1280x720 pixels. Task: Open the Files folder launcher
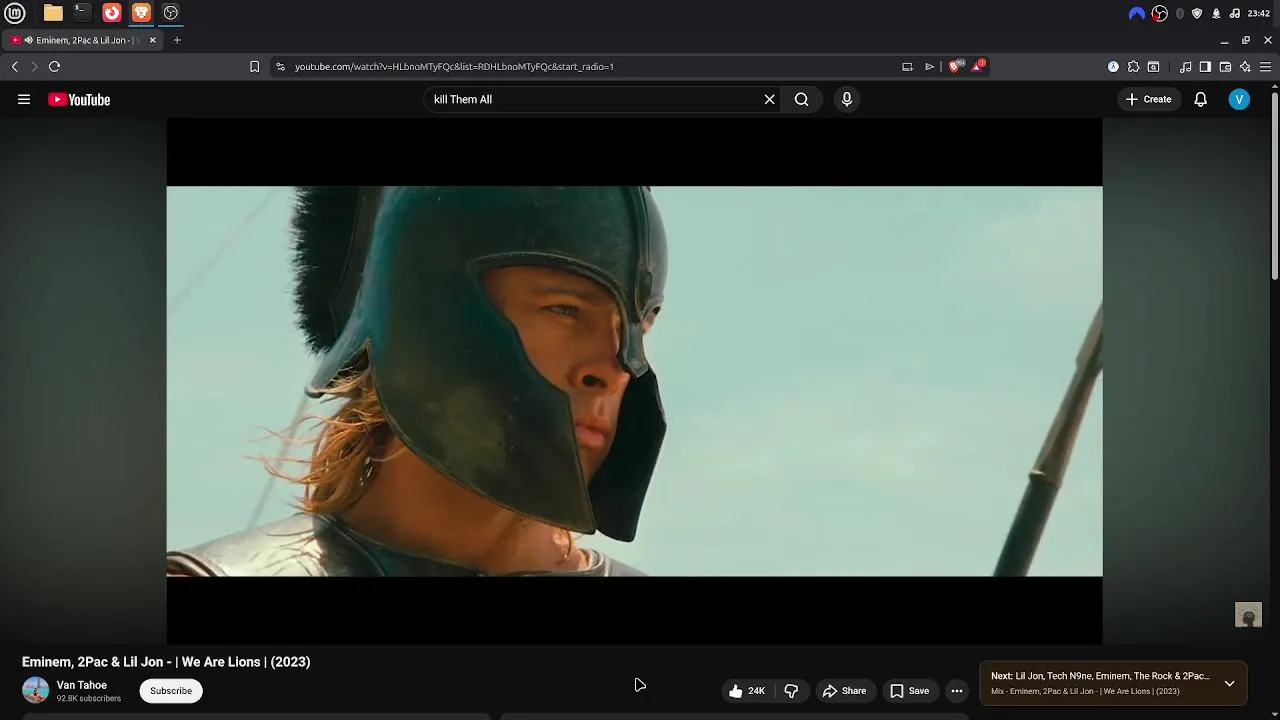tap(53, 13)
